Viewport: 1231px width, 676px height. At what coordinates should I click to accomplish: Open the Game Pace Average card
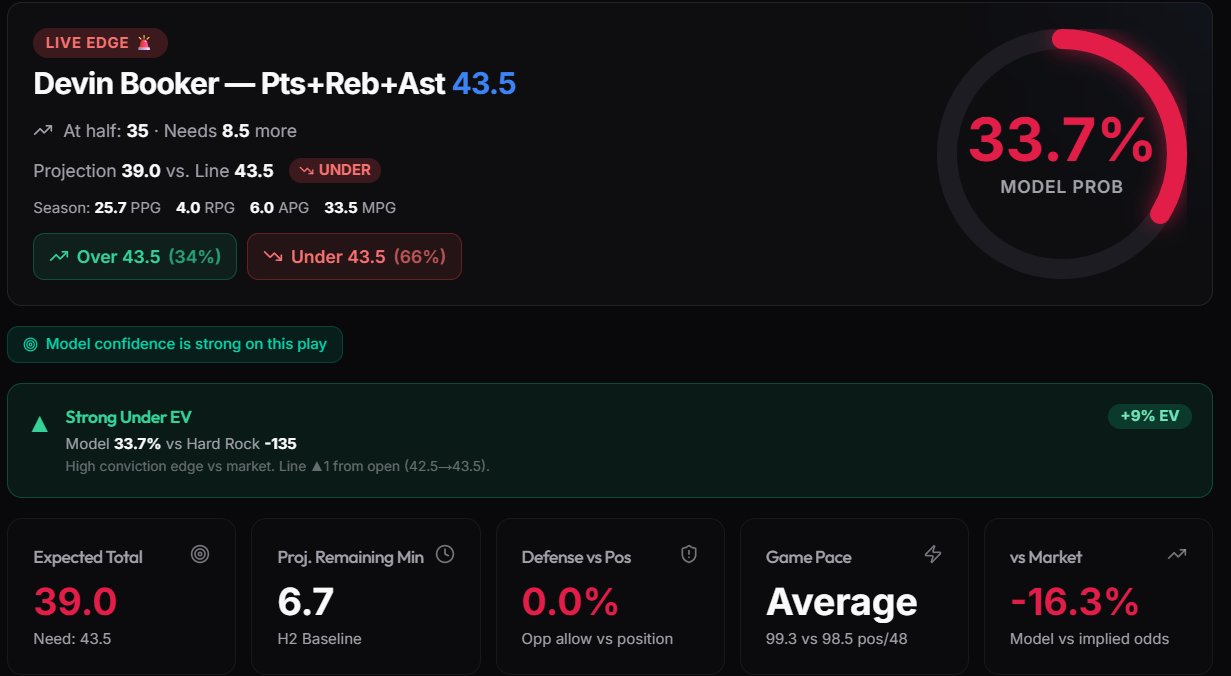(x=853, y=596)
